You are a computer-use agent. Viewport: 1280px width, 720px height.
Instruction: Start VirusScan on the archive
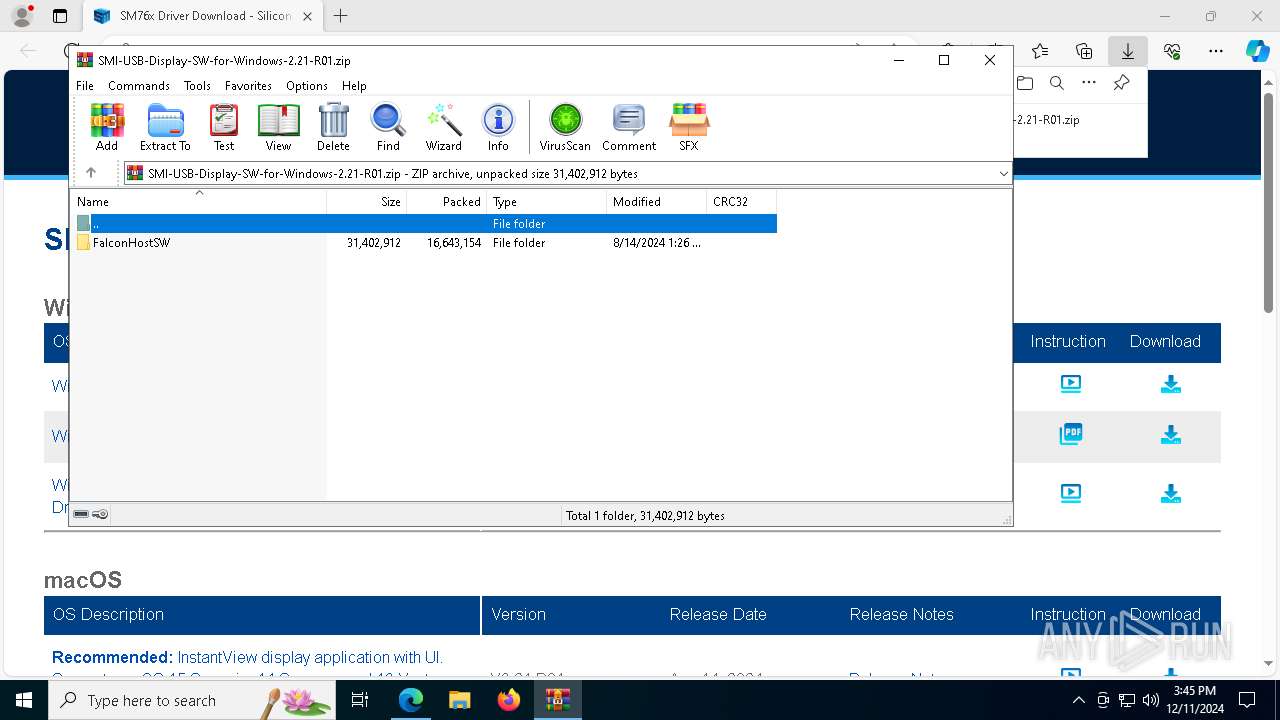[565, 127]
